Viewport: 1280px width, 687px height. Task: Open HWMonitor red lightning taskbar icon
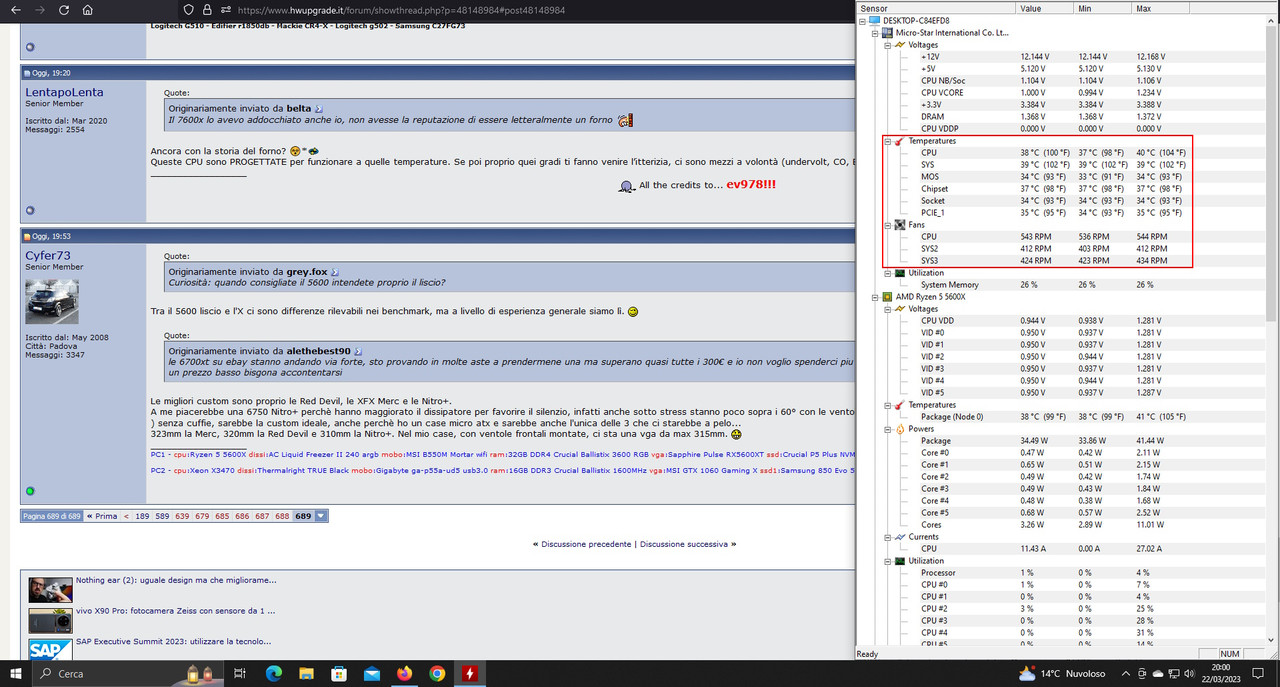point(469,673)
